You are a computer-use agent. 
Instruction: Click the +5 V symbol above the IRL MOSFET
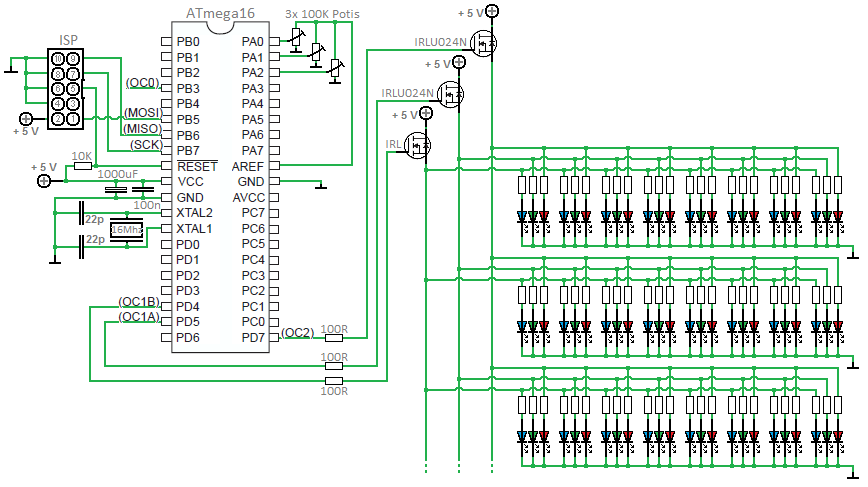click(426, 113)
